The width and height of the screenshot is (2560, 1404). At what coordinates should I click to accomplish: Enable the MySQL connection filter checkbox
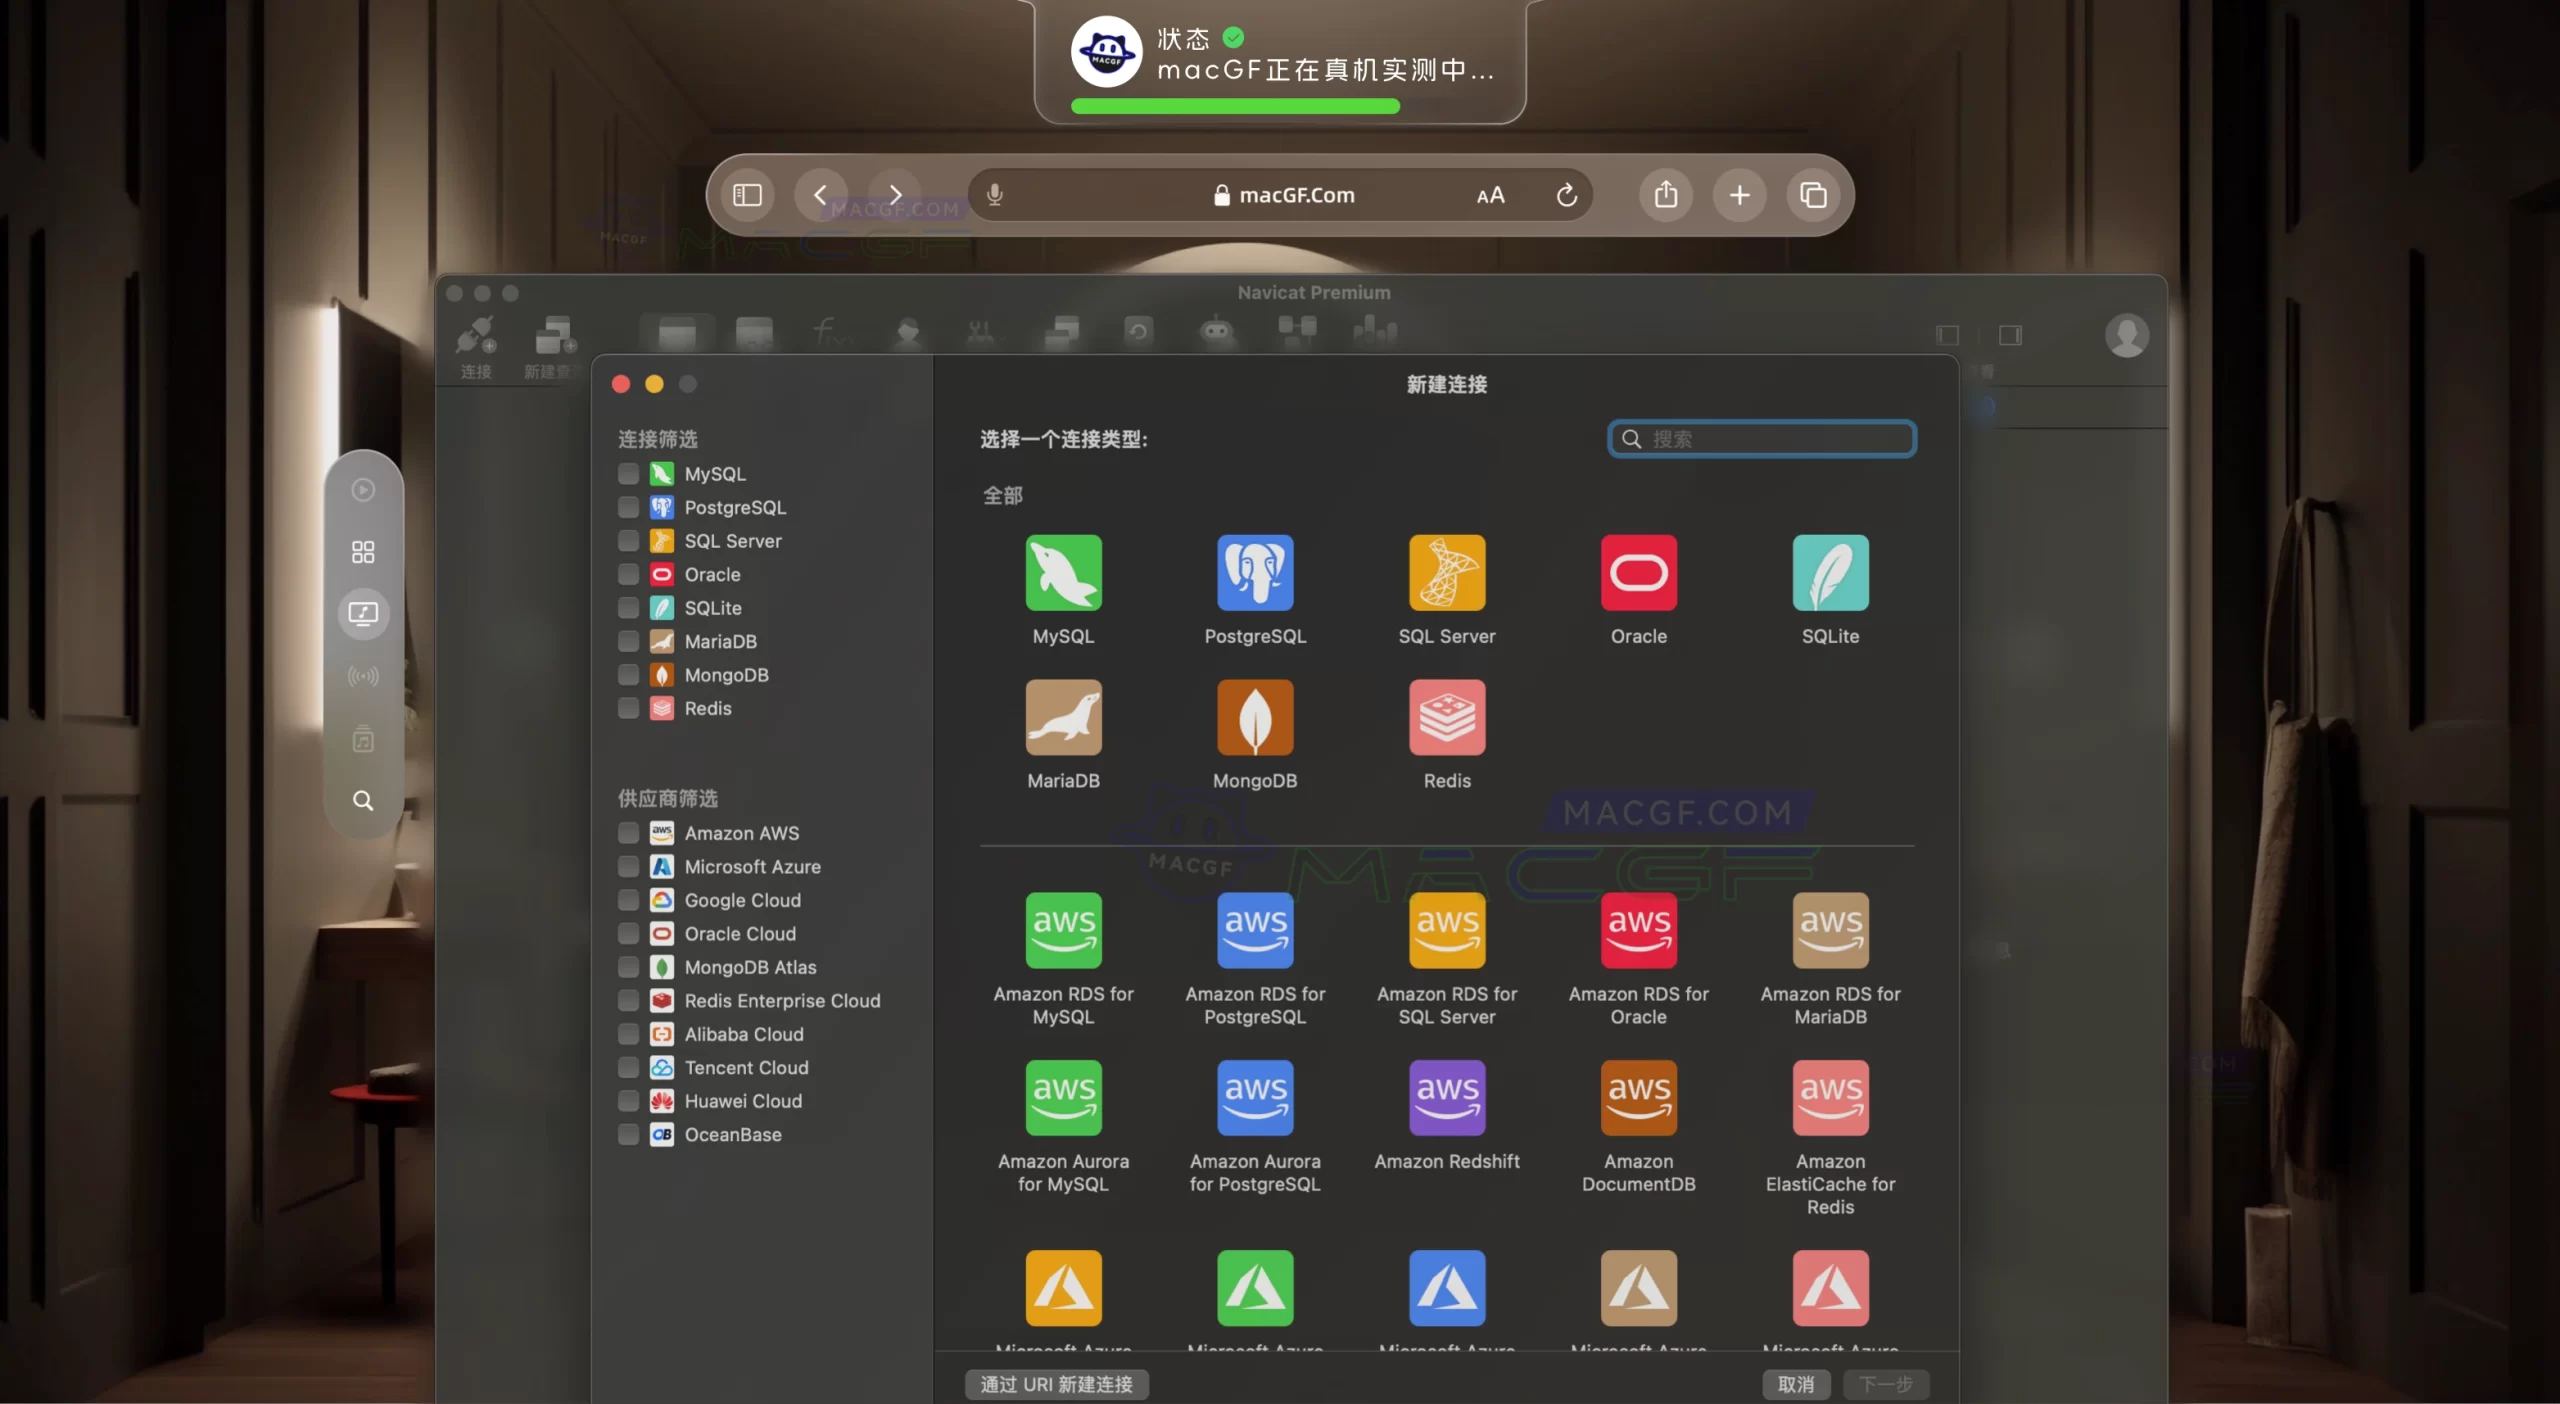coord(628,473)
